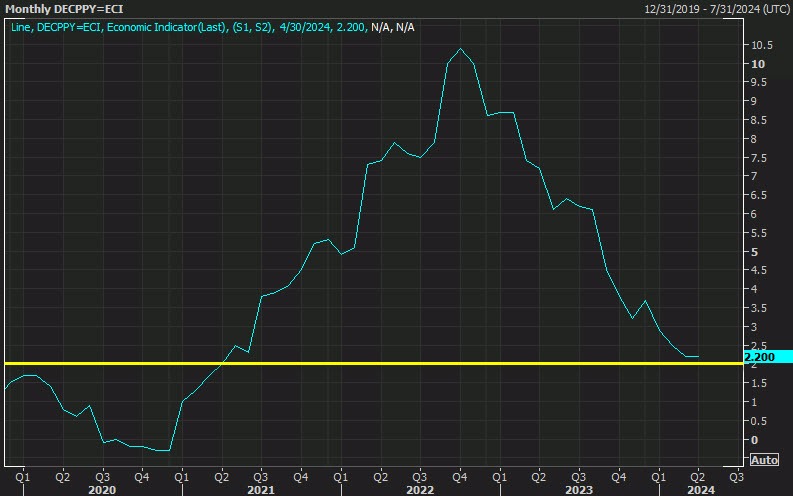The image size is (793, 496).
Task: Click the bold 10 on the value axis
Action: [759, 64]
